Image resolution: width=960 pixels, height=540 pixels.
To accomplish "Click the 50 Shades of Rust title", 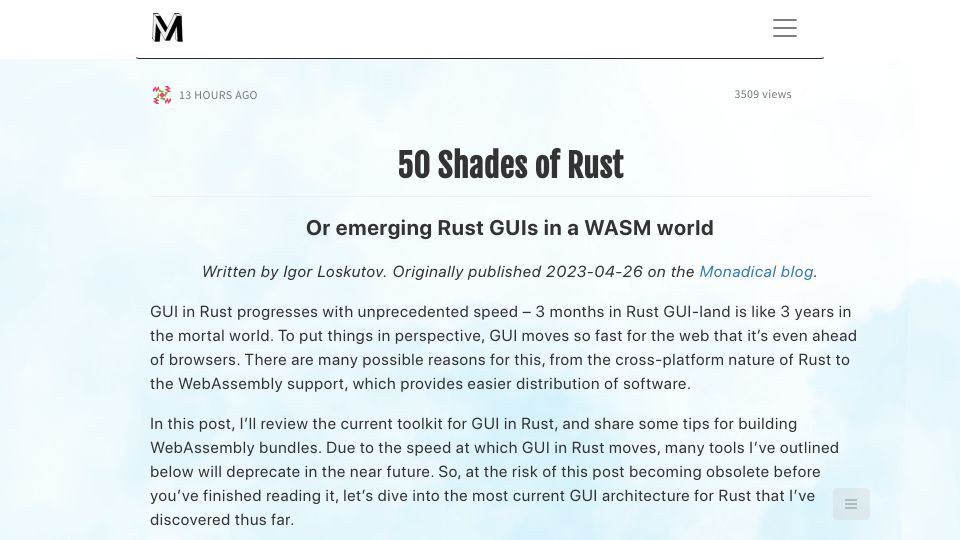I will click(x=511, y=165).
